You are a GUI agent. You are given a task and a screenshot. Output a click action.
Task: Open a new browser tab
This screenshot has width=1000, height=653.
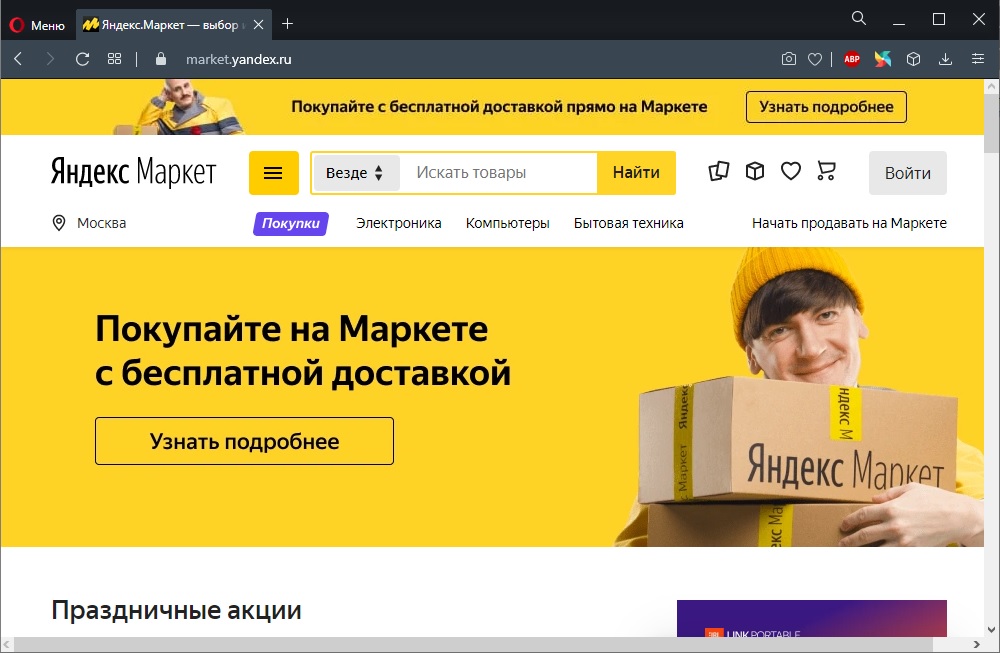click(288, 24)
